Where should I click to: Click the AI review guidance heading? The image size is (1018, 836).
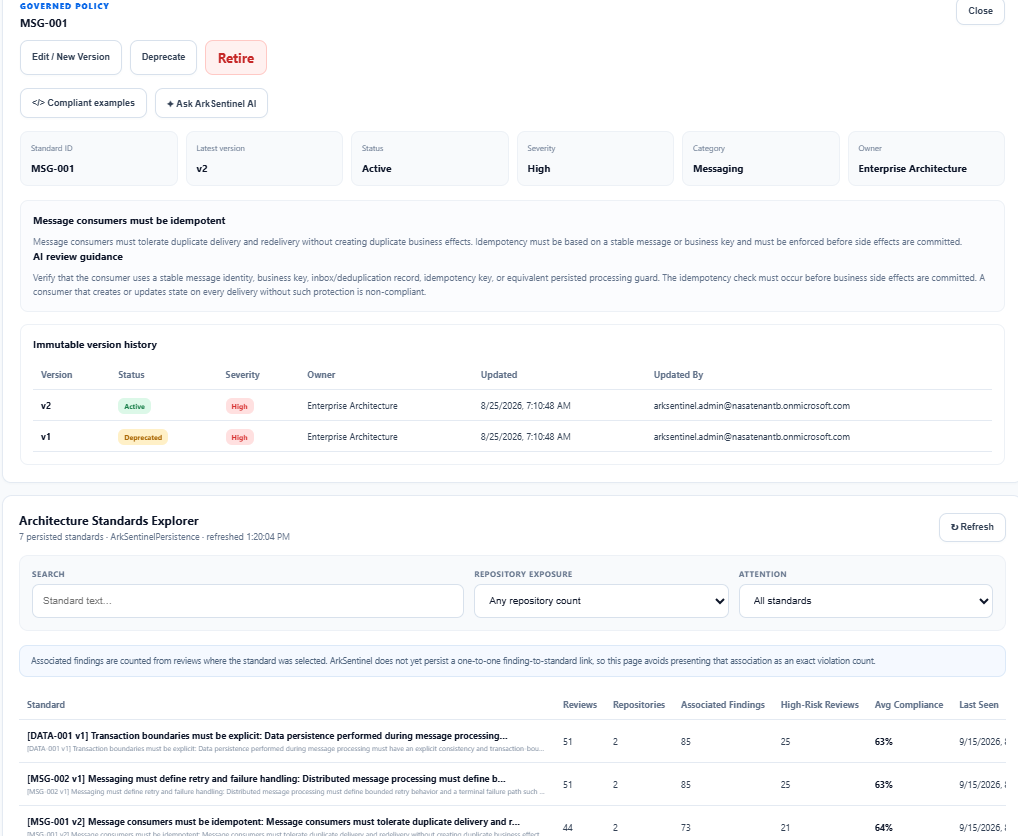pos(78,256)
